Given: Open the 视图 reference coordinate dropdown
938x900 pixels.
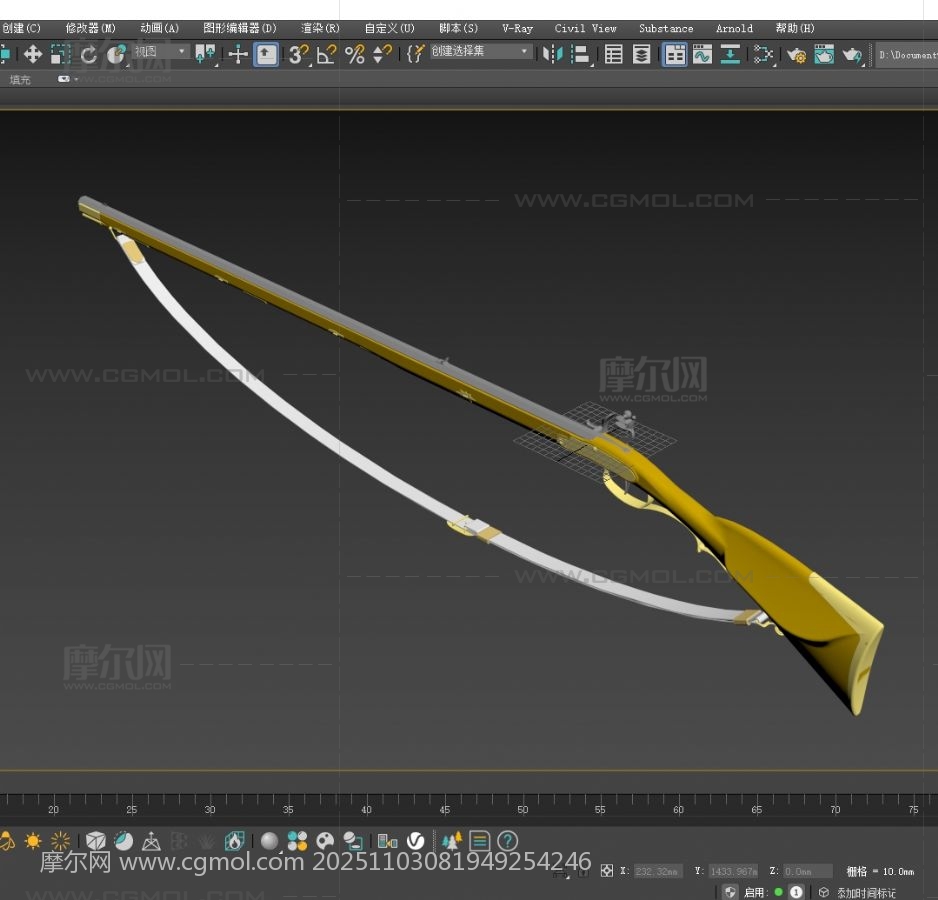Looking at the screenshot, I should (x=160, y=51).
